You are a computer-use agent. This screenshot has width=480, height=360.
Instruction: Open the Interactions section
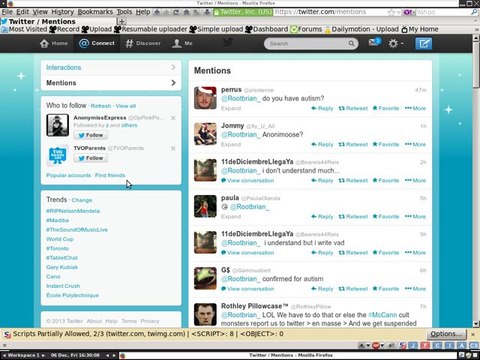[111, 67]
